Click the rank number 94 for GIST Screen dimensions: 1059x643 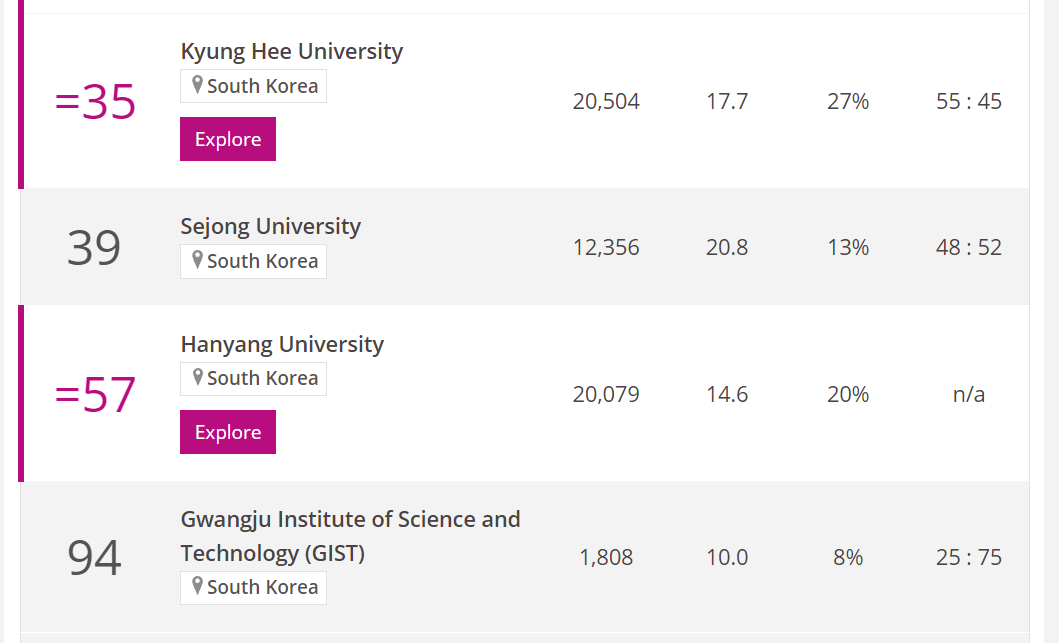[x=94, y=558]
